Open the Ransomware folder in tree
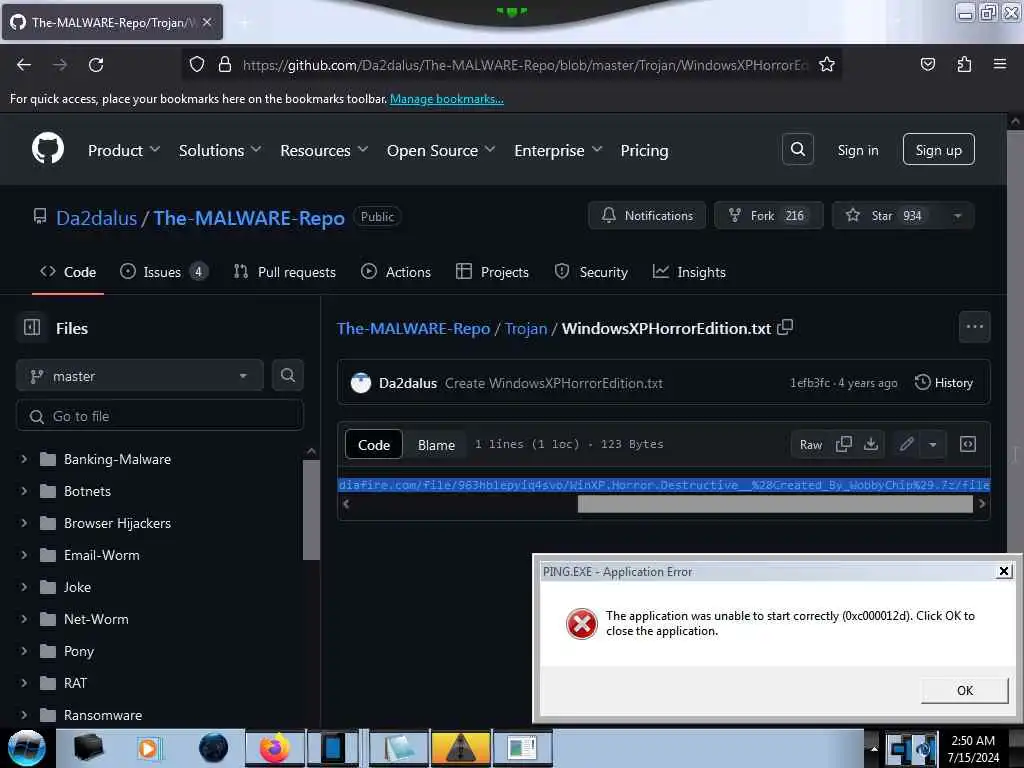Screen dimensions: 1024x768 [x=103, y=715]
